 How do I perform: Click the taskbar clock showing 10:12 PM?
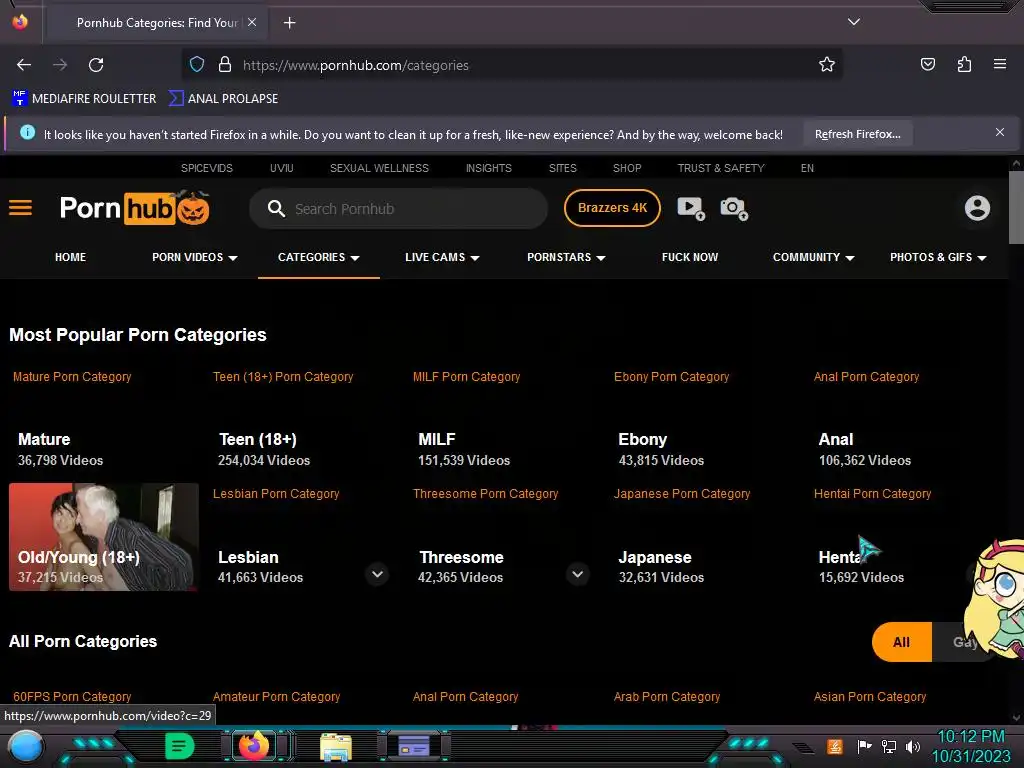click(x=971, y=737)
